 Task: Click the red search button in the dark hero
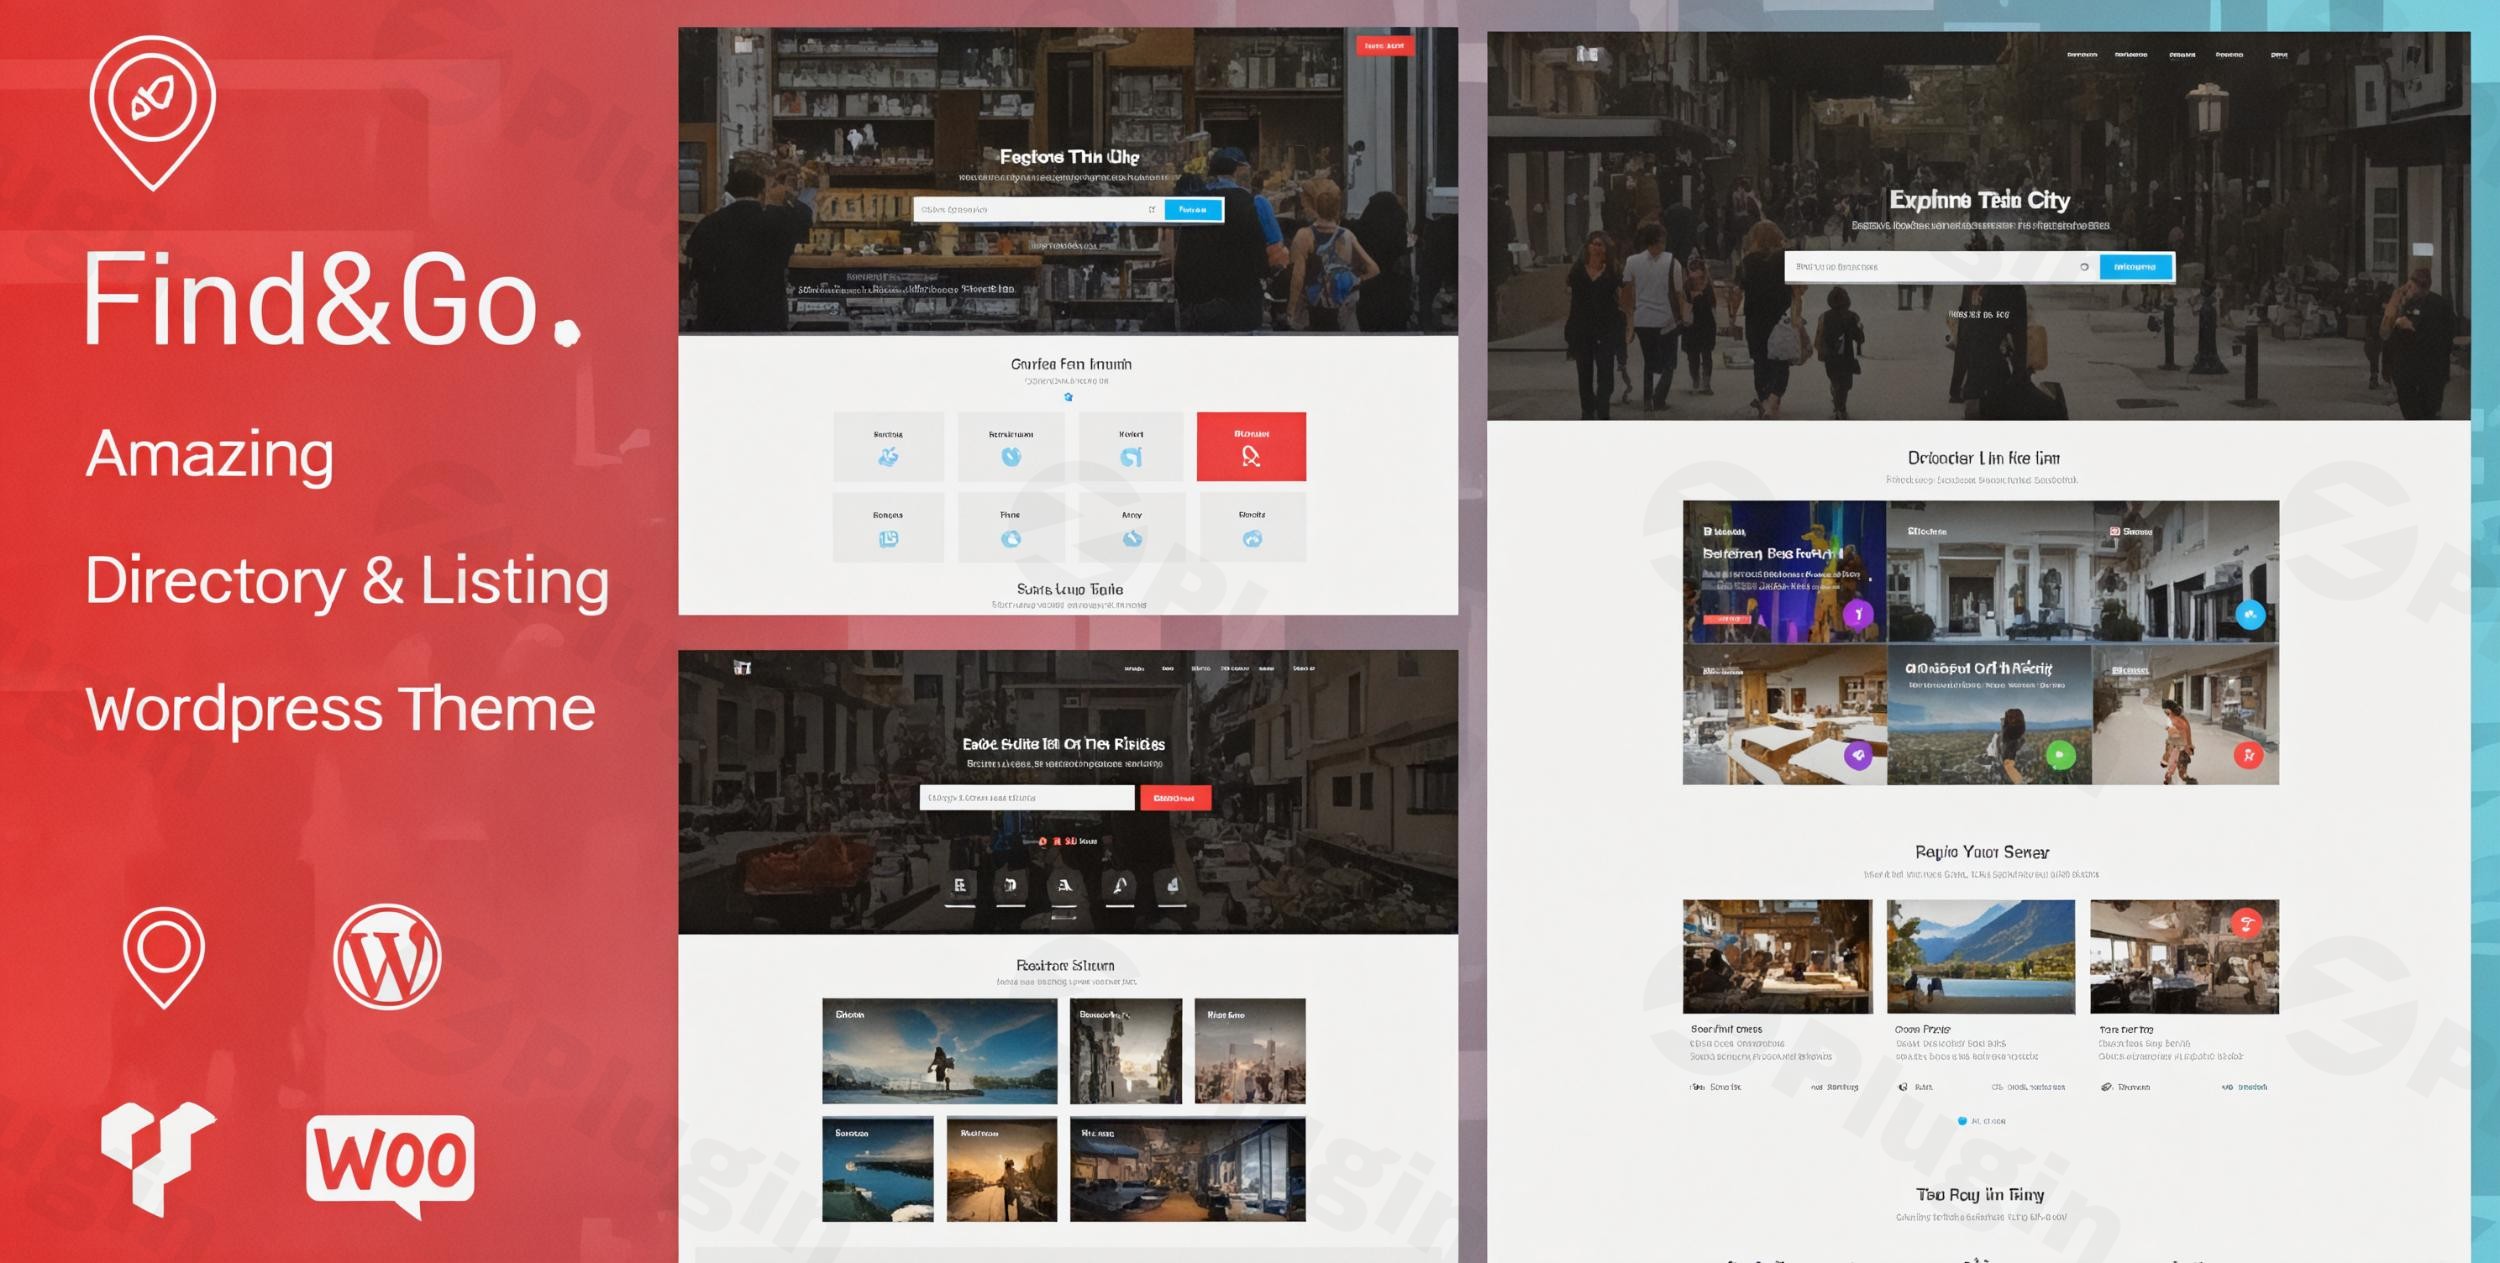pos(1175,797)
